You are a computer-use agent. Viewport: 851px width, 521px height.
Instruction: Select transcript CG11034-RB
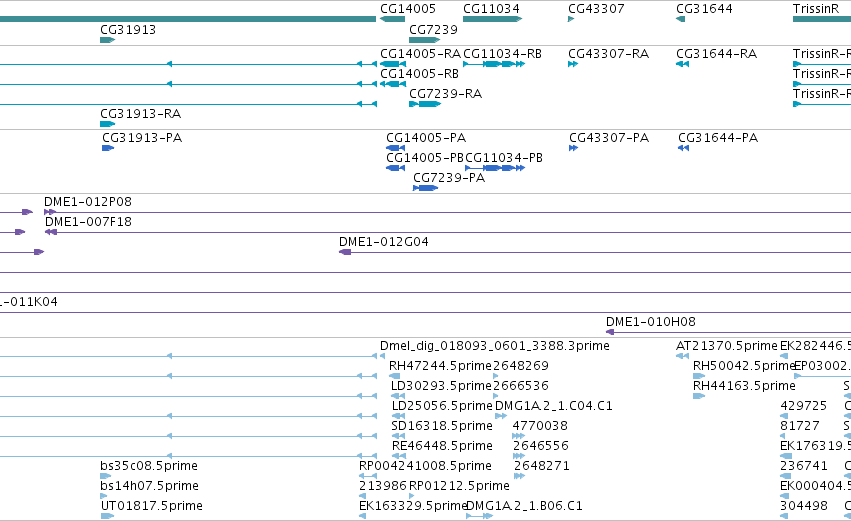[x=494, y=64]
